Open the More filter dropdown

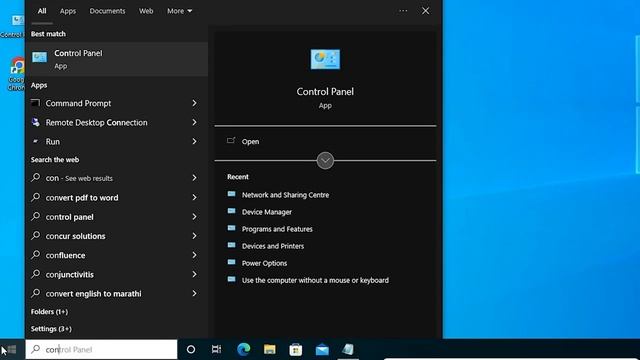click(x=180, y=11)
